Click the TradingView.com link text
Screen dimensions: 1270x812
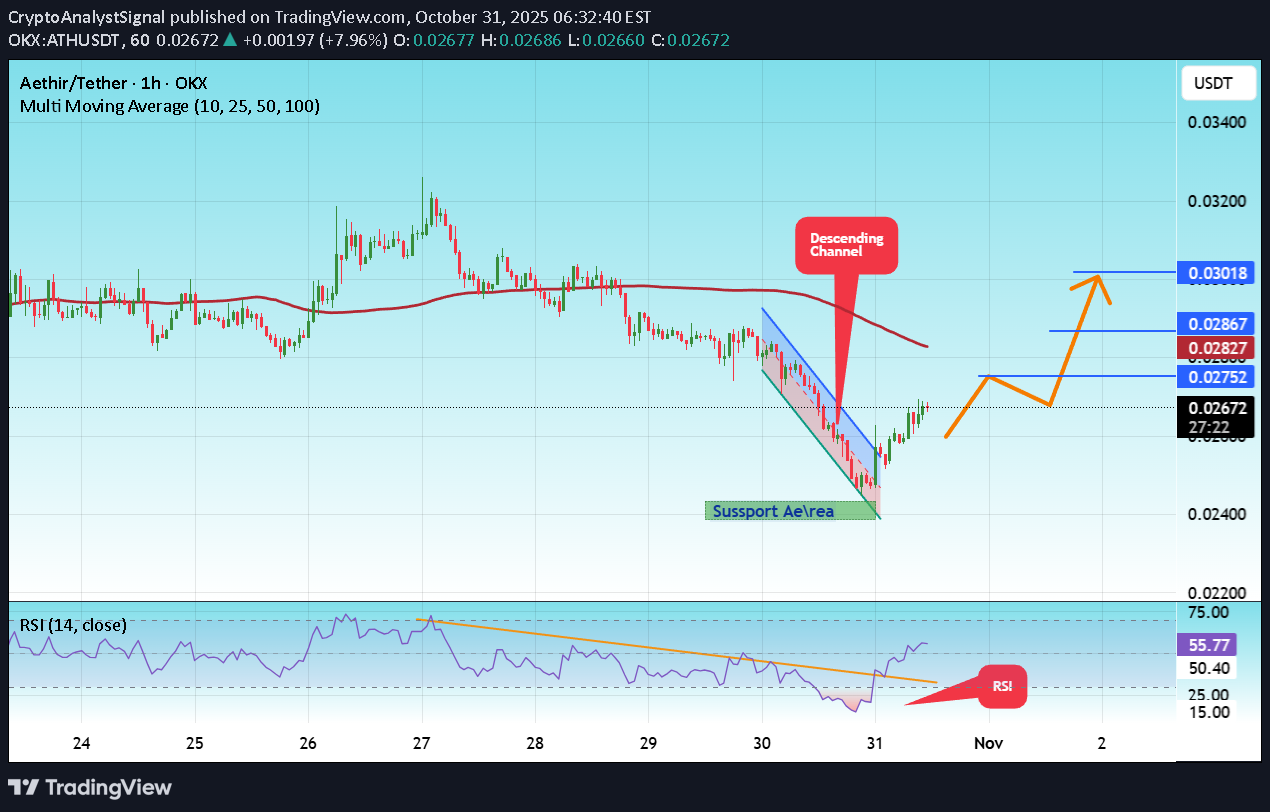point(338,16)
